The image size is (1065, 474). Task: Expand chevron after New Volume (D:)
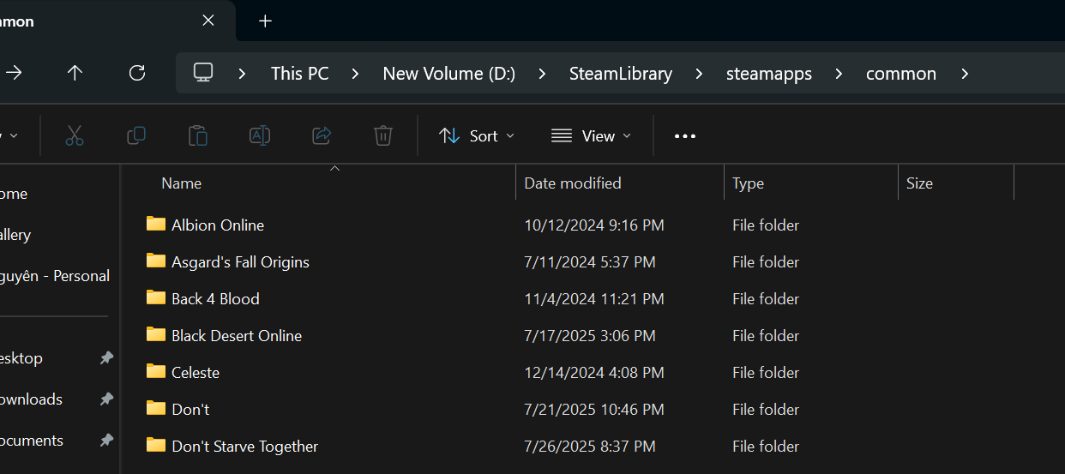click(x=542, y=74)
